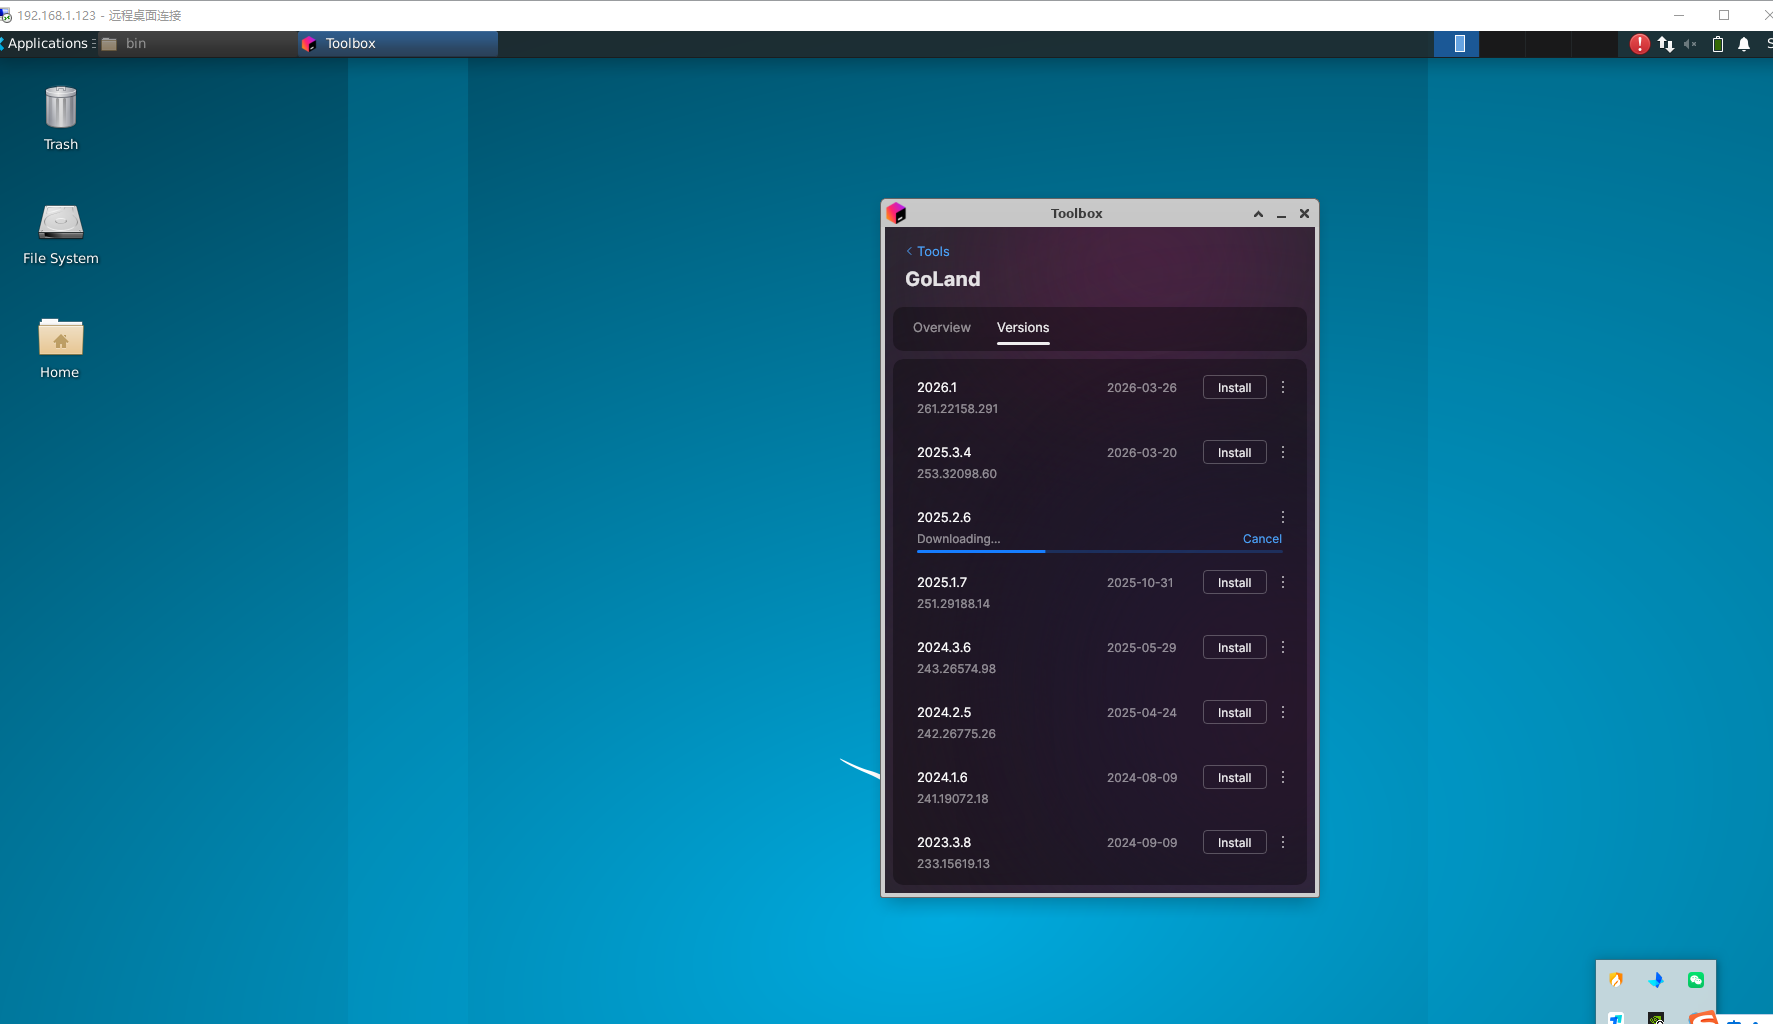
Task: Click the 2023.3.8 version label
Action: [x=944, y=842]
